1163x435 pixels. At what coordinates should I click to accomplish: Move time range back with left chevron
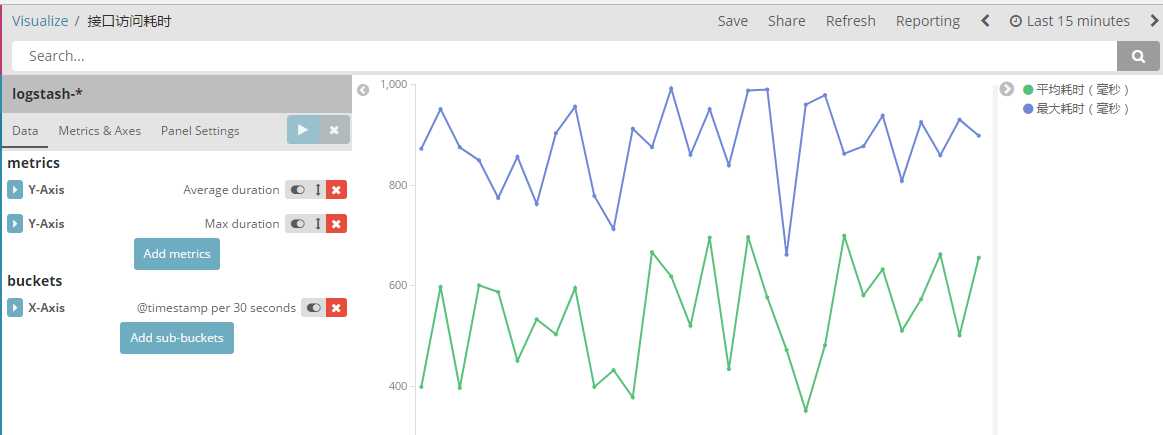985,21
